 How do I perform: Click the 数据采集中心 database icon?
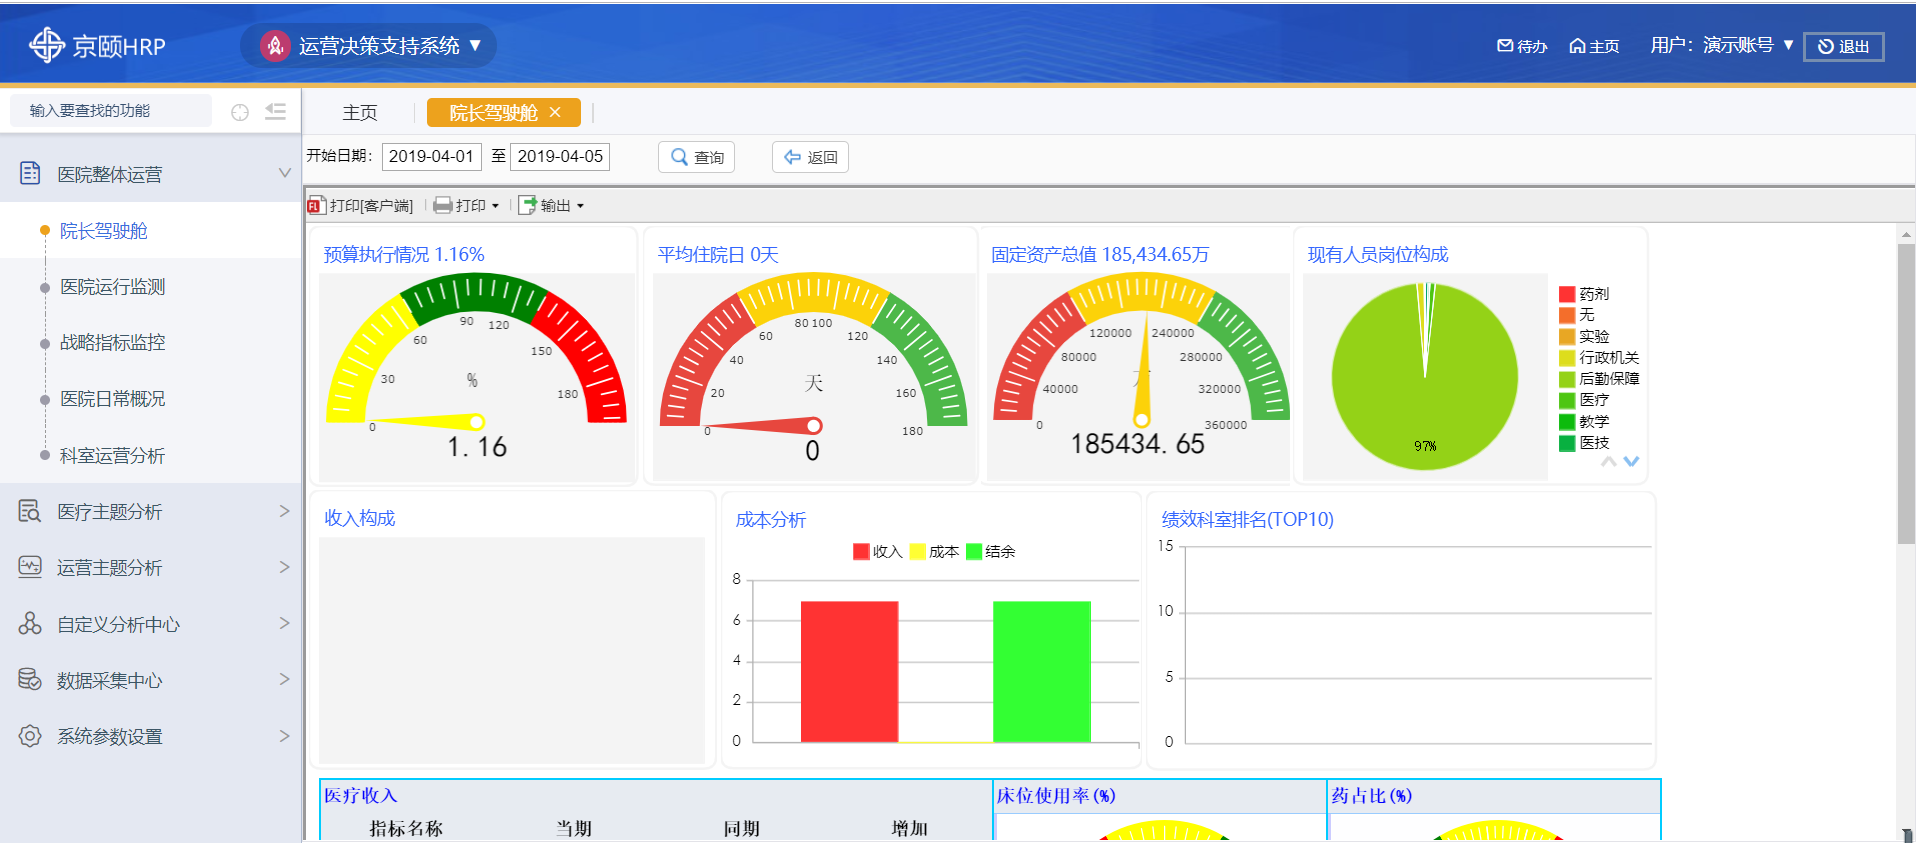click(30, 679)
